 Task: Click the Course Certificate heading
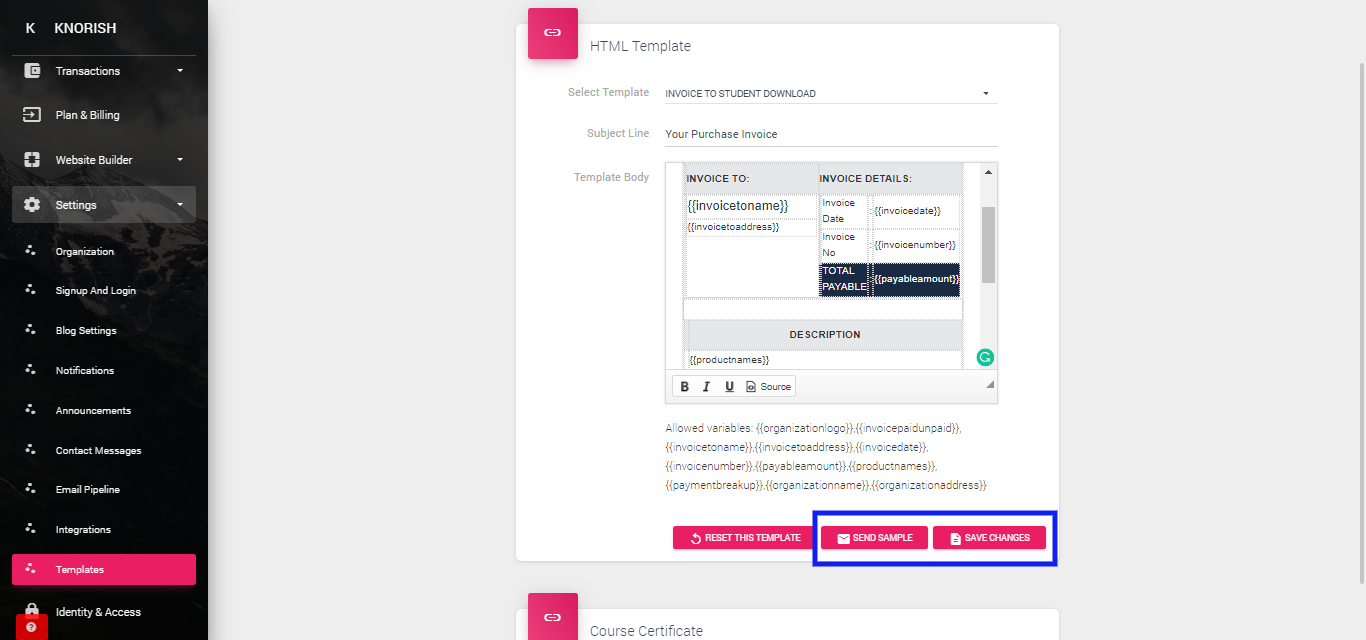point(646,631)
